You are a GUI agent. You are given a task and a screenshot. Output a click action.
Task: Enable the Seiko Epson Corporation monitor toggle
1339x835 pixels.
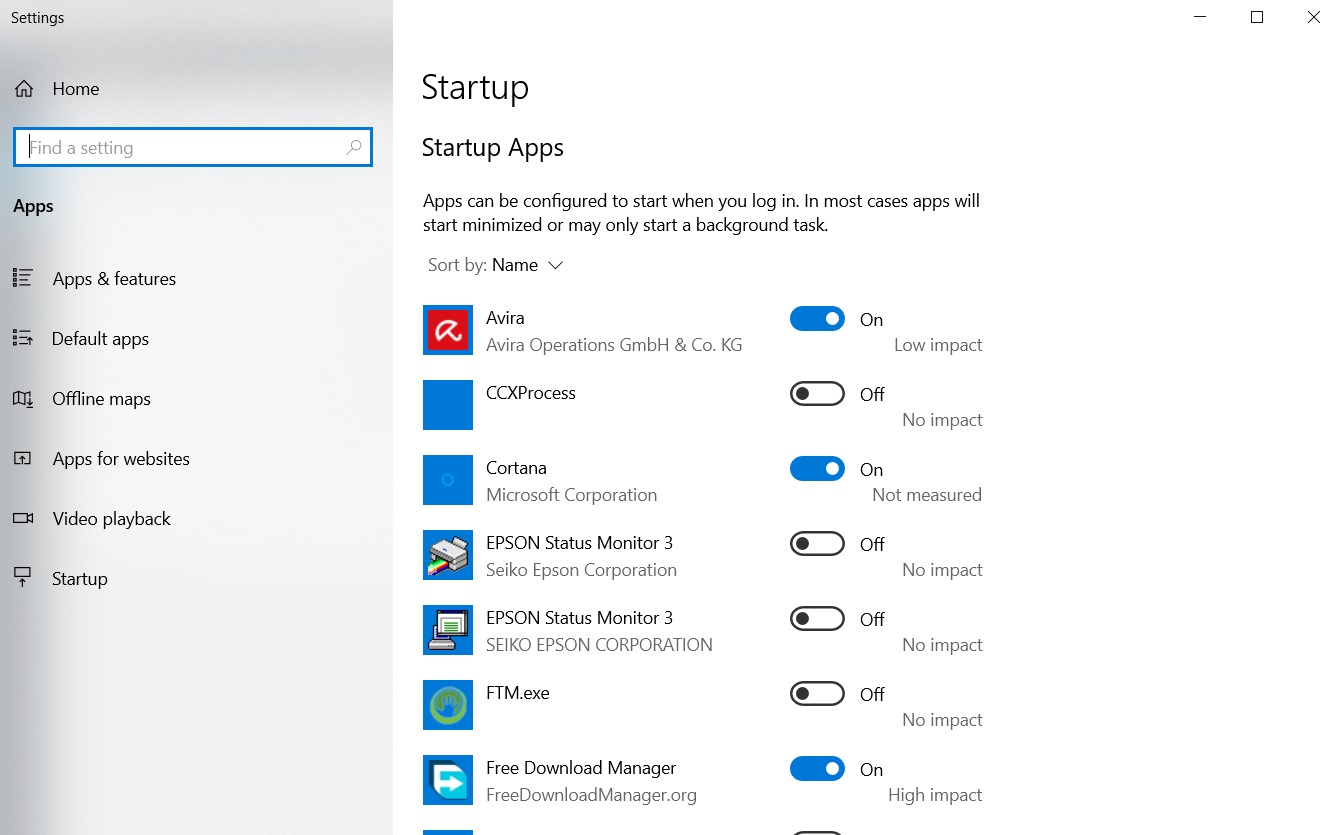(817, 544)
